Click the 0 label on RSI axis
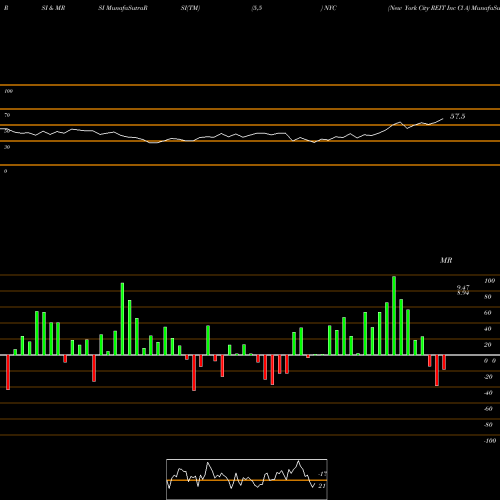The width and height of the screenshot is (500, 500). pyautogui.click(x=5, y=171)
